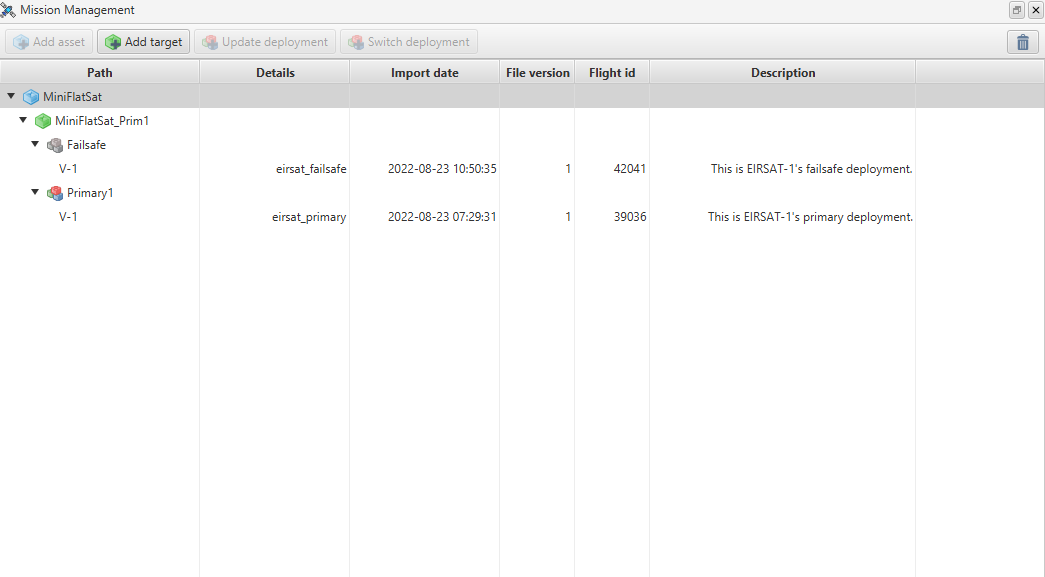Click the Mission Management satellite title icon
This screenshot has width=1045, height=577.
point(8,10)
